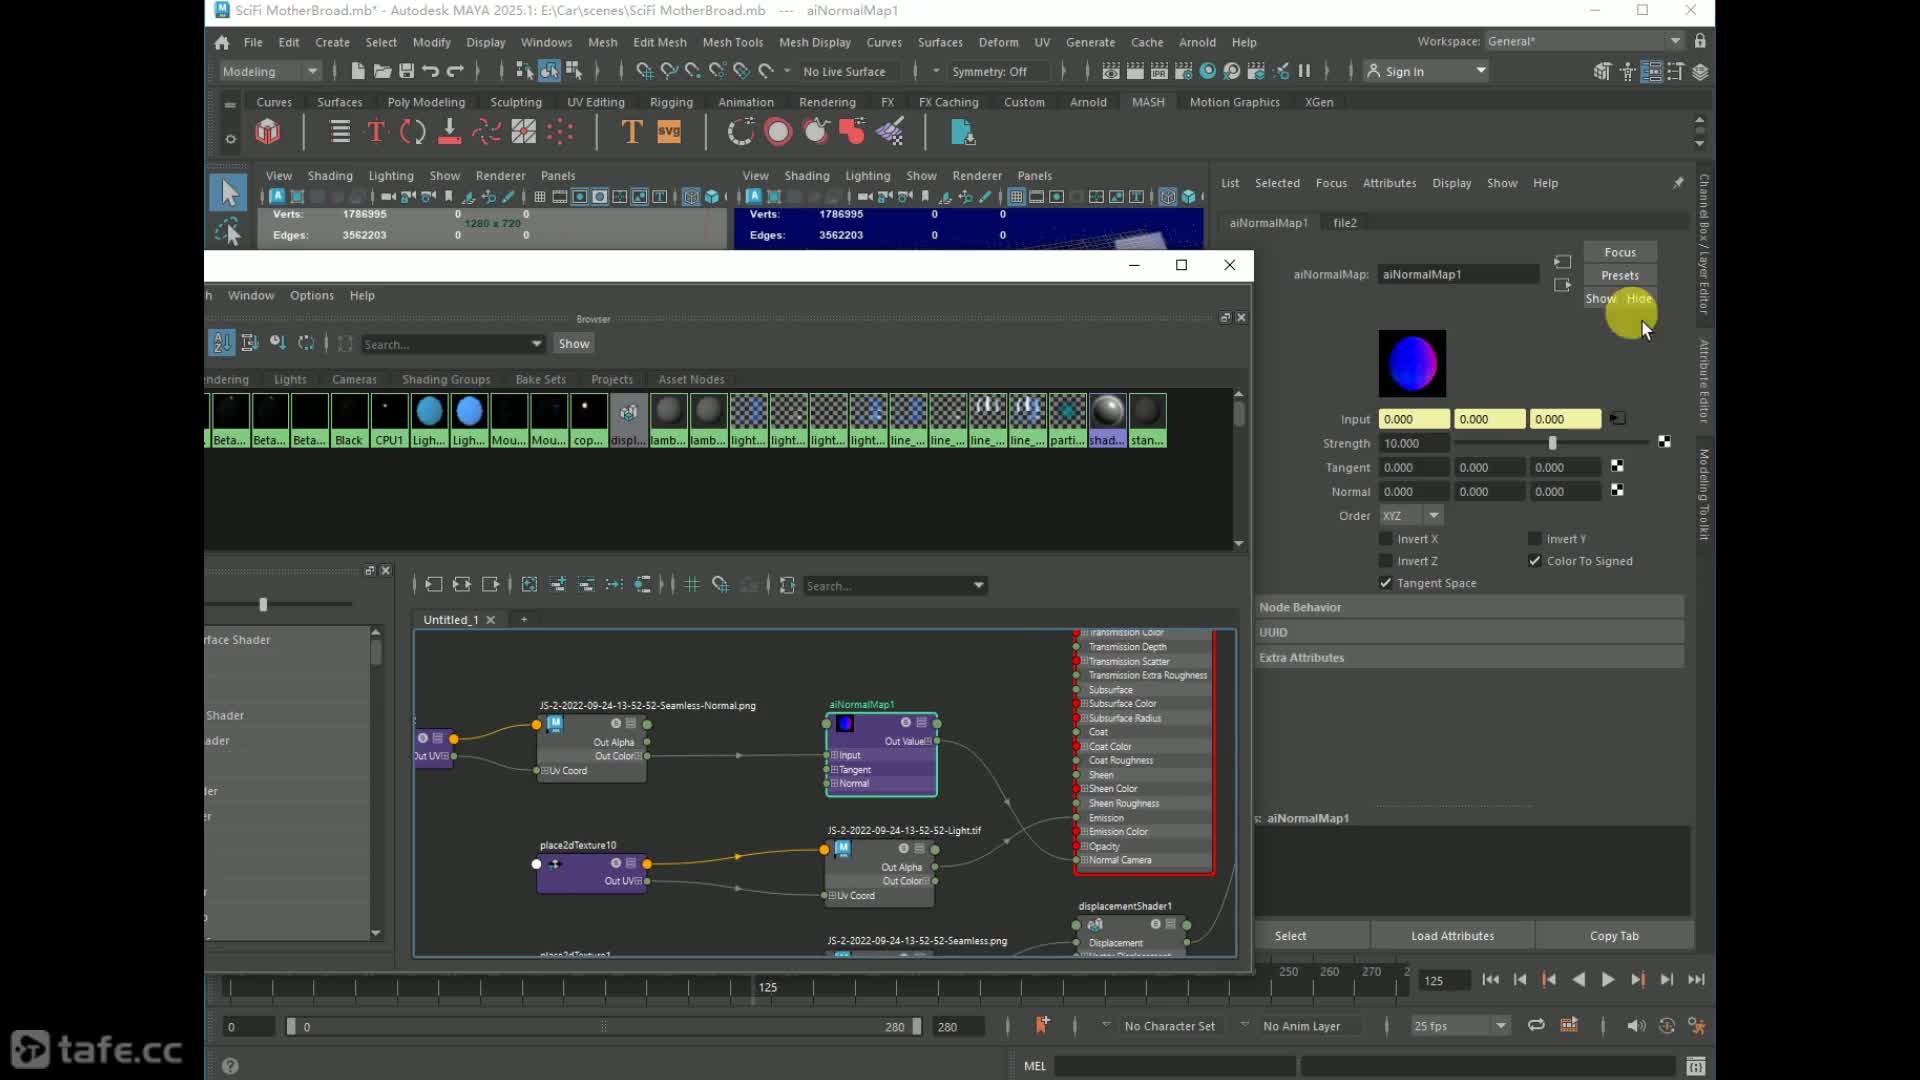Enable the Invert X checkbox
The width and height of the screenshot is (1920, 1080).
[x=1386, y=539]
